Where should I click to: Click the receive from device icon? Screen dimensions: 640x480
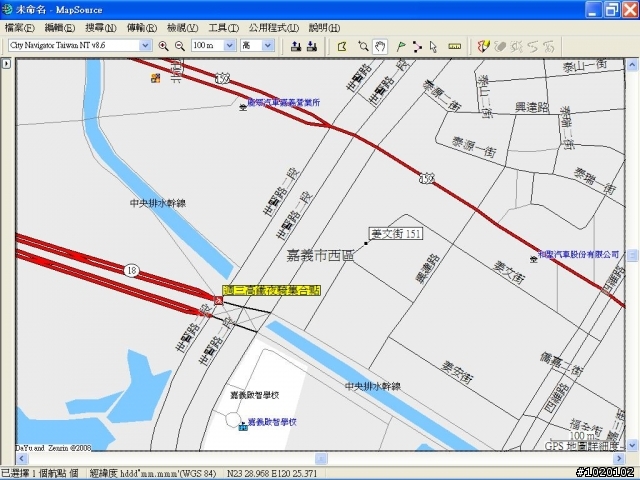point(312,46)
